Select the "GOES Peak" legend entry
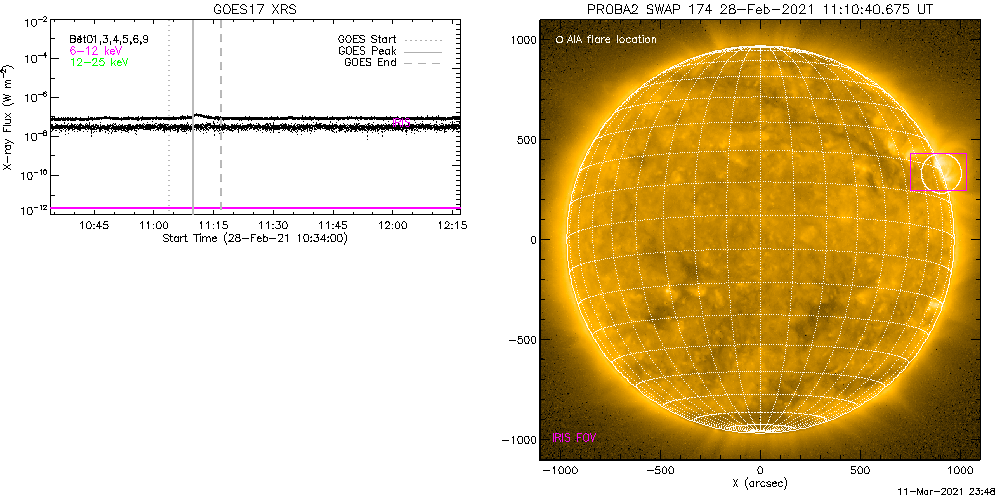The width and height of the screenshot is (1000, 500). (367, 50)
